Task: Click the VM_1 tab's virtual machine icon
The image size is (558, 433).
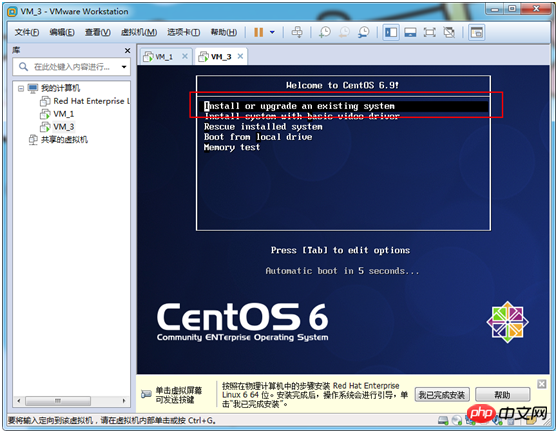Action: (x=148, y=57)
